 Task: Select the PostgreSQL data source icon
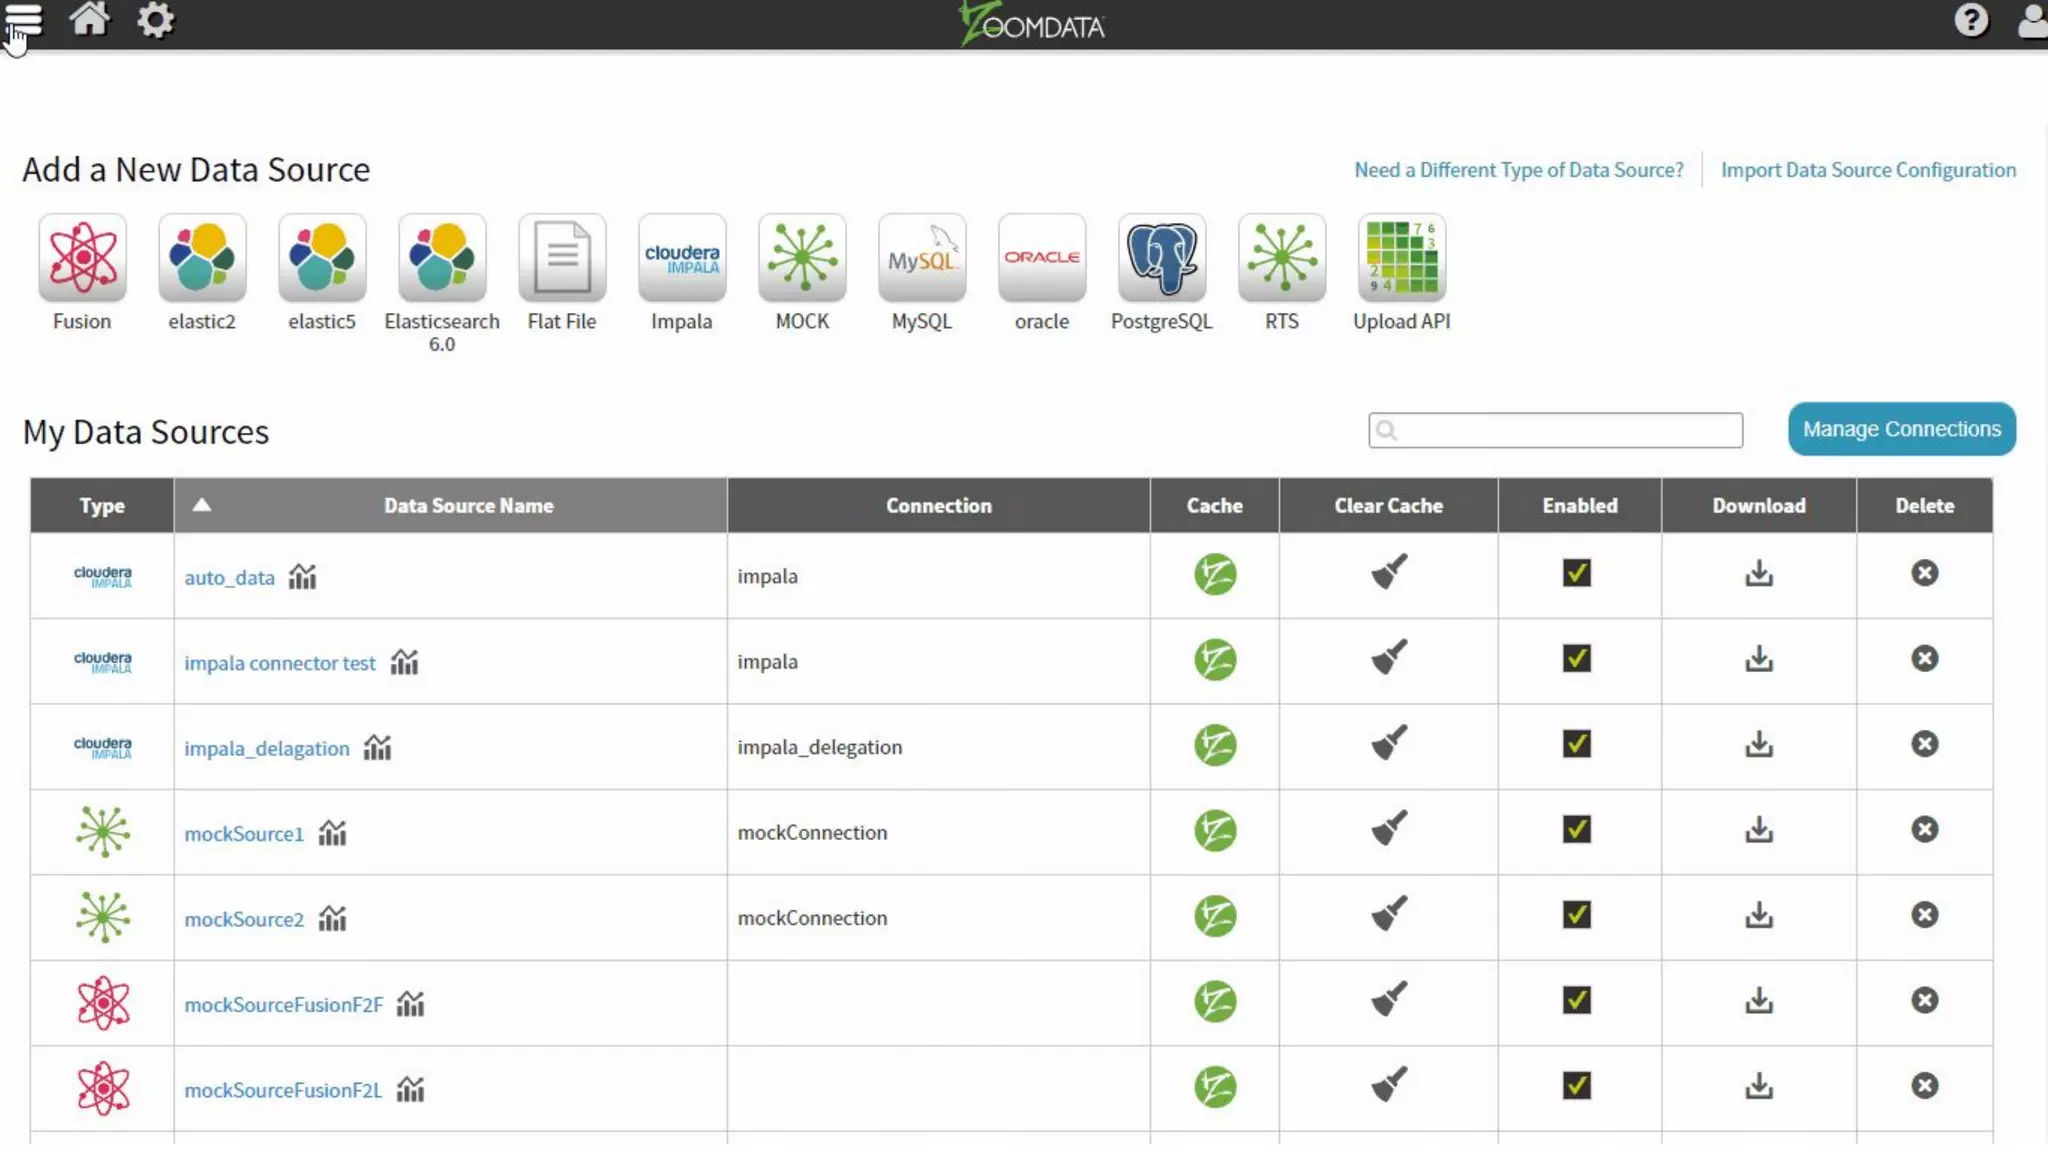[x=1161, y=258]
